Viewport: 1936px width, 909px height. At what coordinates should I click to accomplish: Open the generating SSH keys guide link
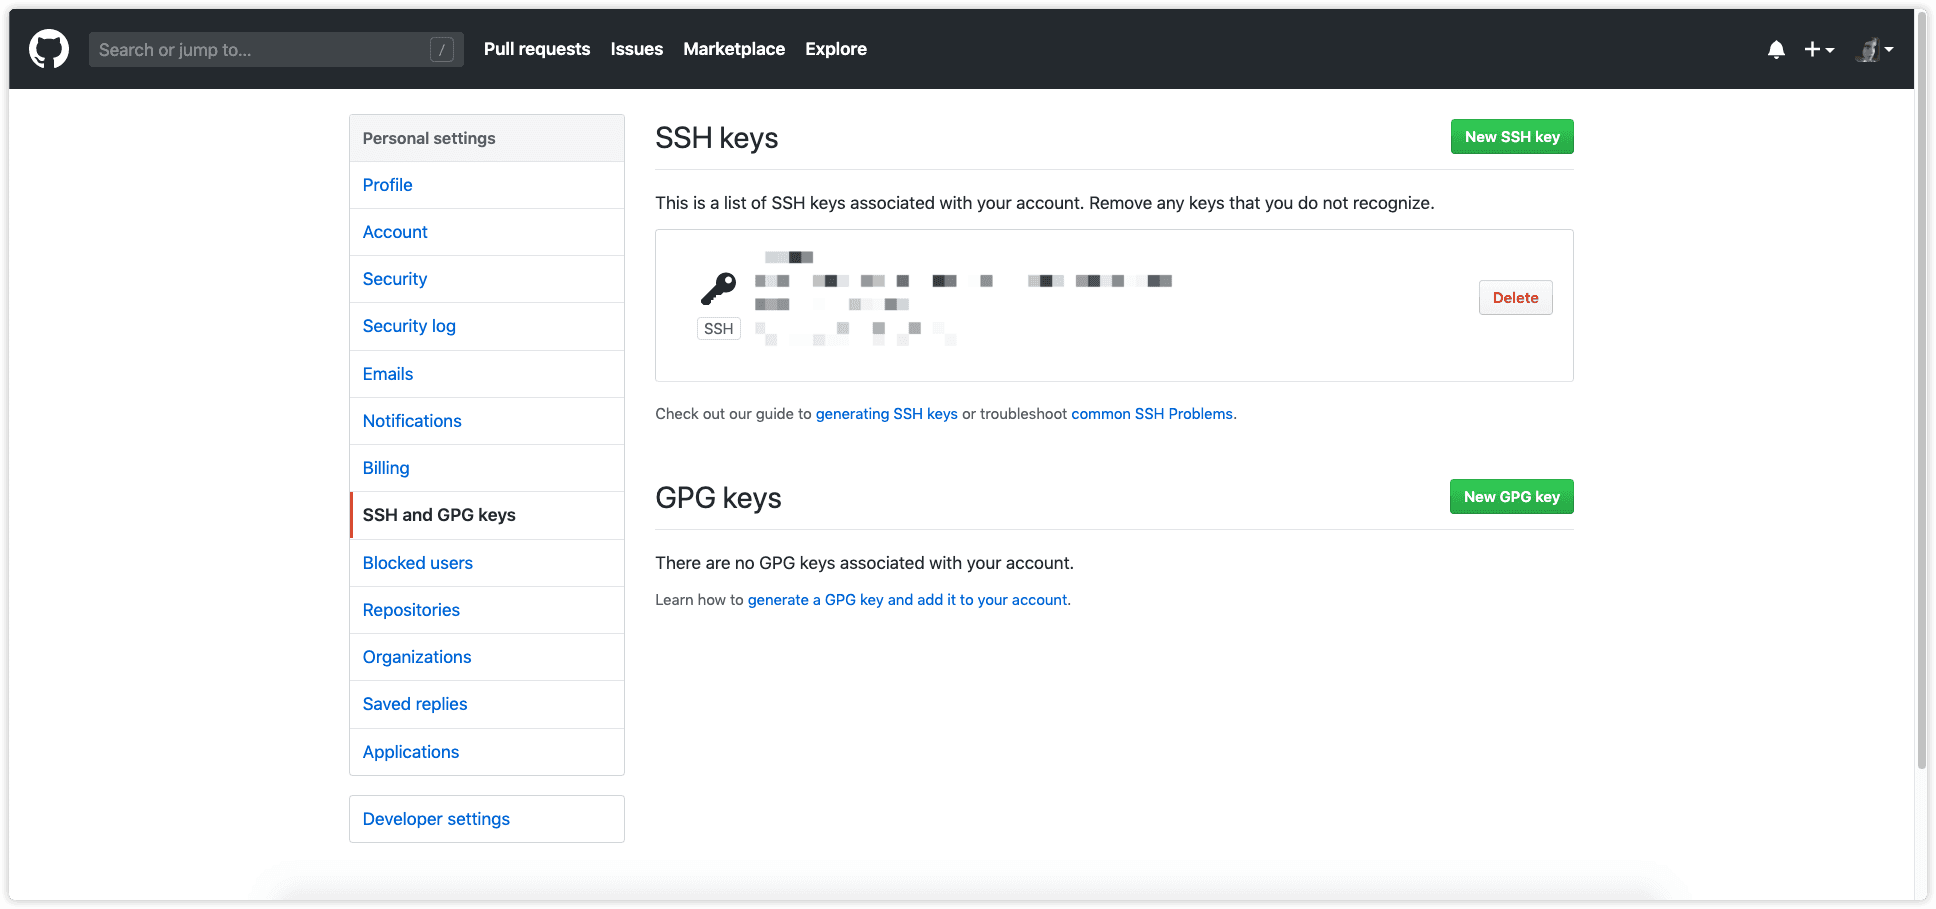click(x=887, y=414)
